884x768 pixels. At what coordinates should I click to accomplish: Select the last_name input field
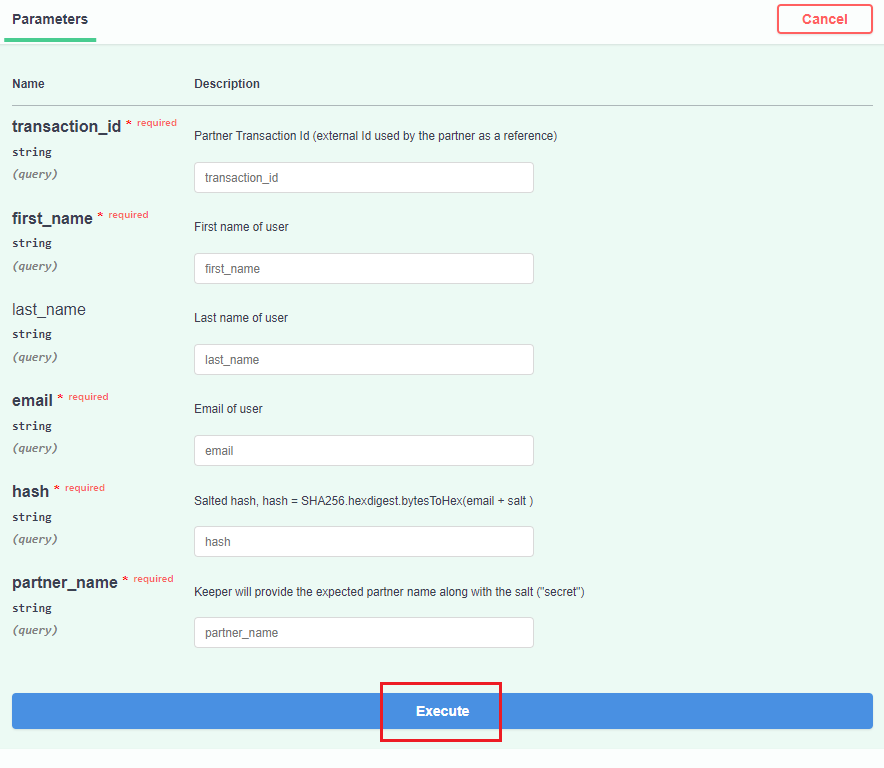click(x=363, y=360)
